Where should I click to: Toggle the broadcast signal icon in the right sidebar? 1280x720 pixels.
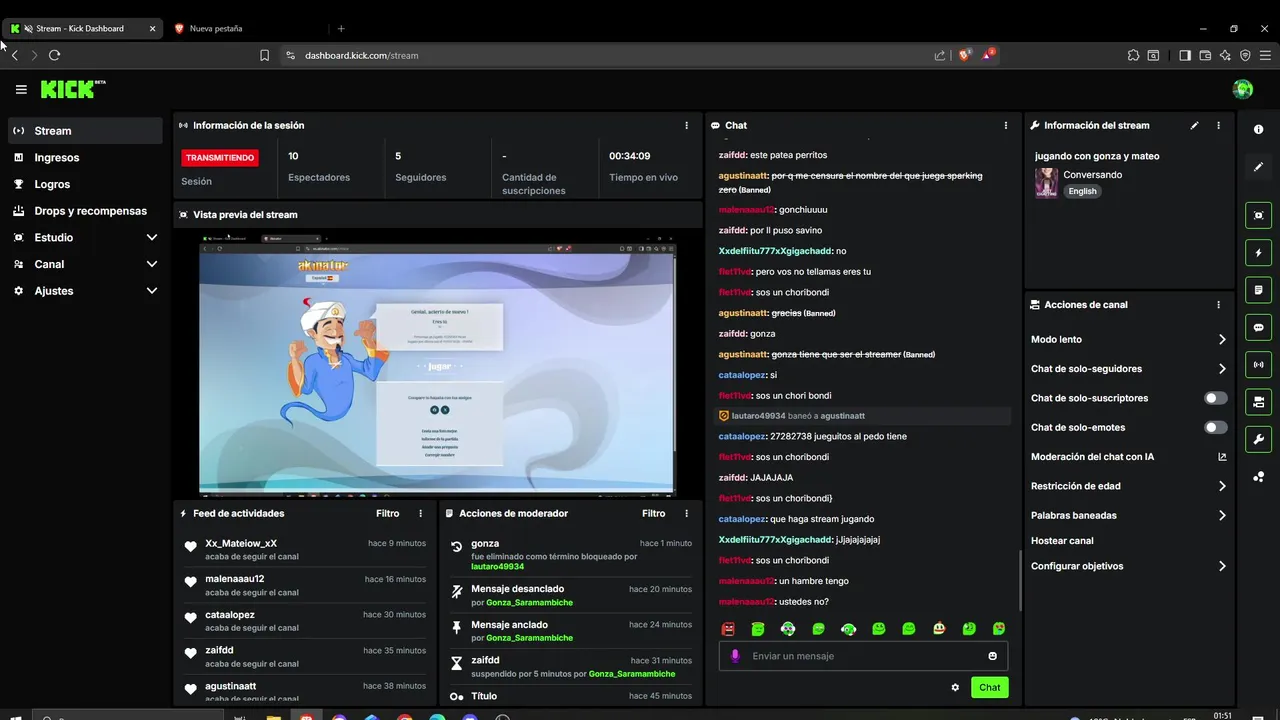(1259, 364)
